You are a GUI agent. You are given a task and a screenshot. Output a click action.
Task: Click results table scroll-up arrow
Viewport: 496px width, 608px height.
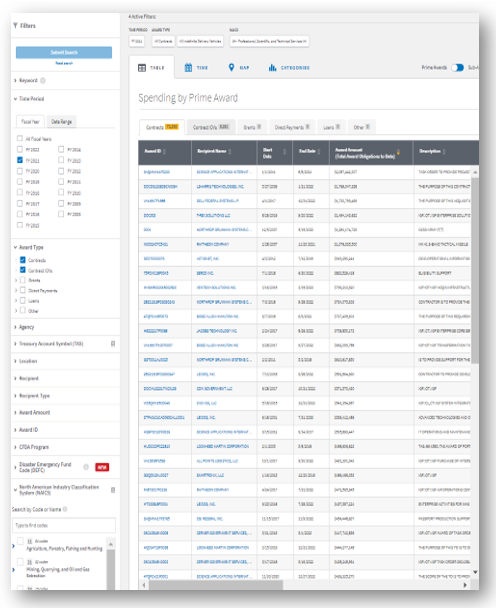(x=475, y=172)
